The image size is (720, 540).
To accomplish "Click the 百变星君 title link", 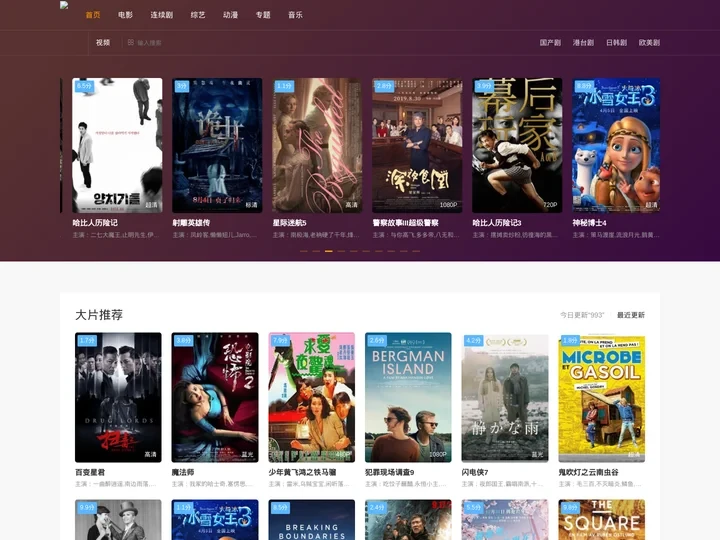I will 90,472.
